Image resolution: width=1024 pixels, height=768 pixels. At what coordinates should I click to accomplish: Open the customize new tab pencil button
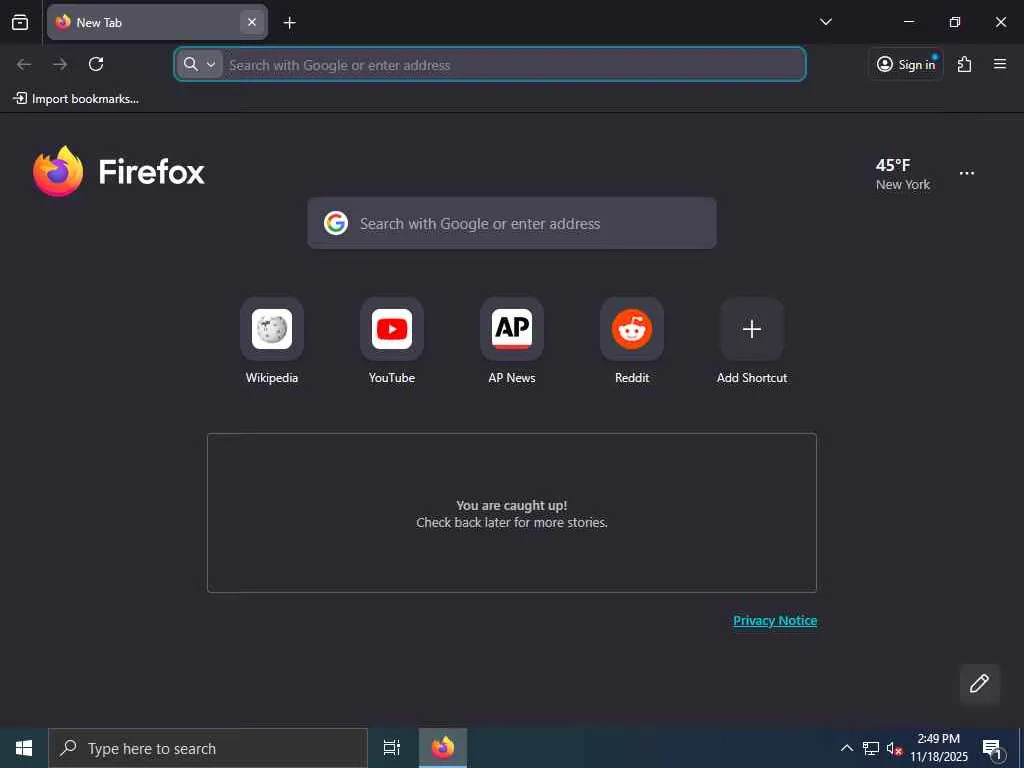(979, 683)
